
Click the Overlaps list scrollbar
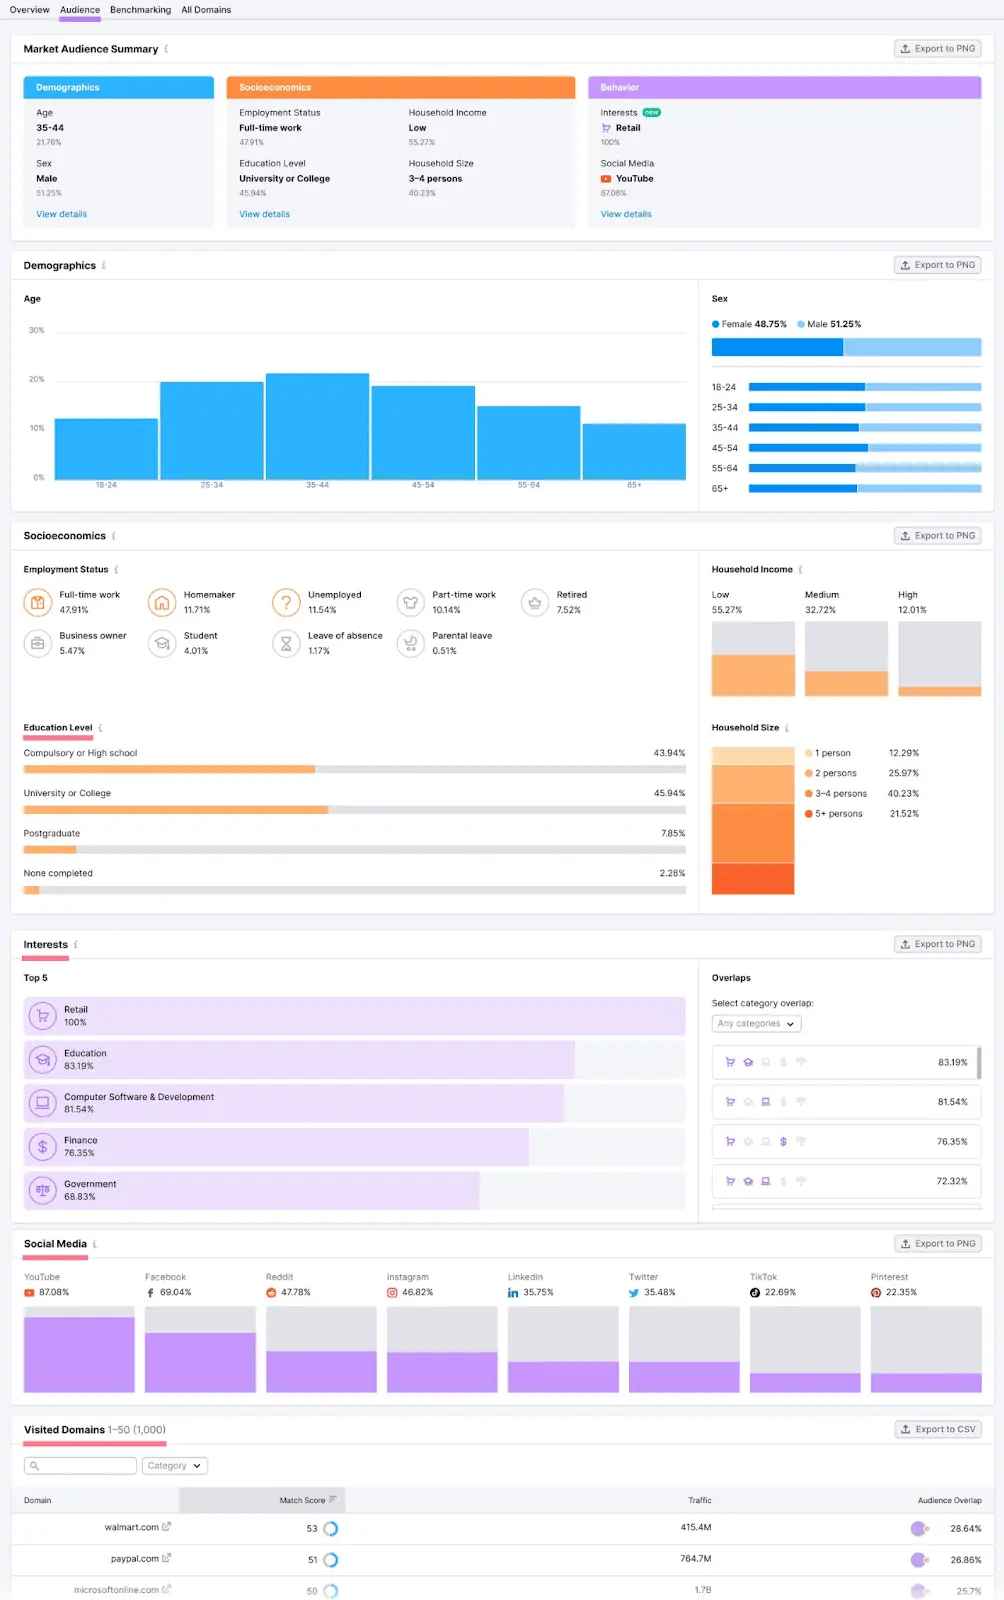978,1062
